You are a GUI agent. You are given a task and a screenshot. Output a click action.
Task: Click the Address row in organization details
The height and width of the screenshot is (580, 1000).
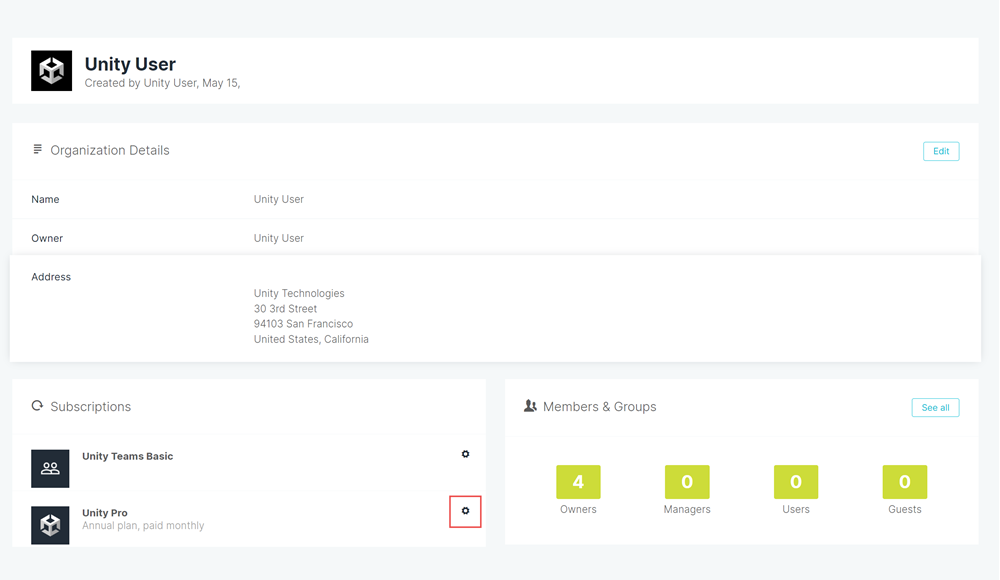tap(51, 277)
